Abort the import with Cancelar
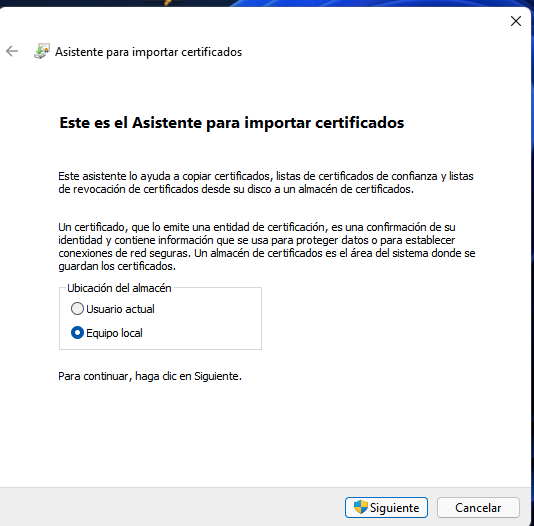 [x=478, y=507]
